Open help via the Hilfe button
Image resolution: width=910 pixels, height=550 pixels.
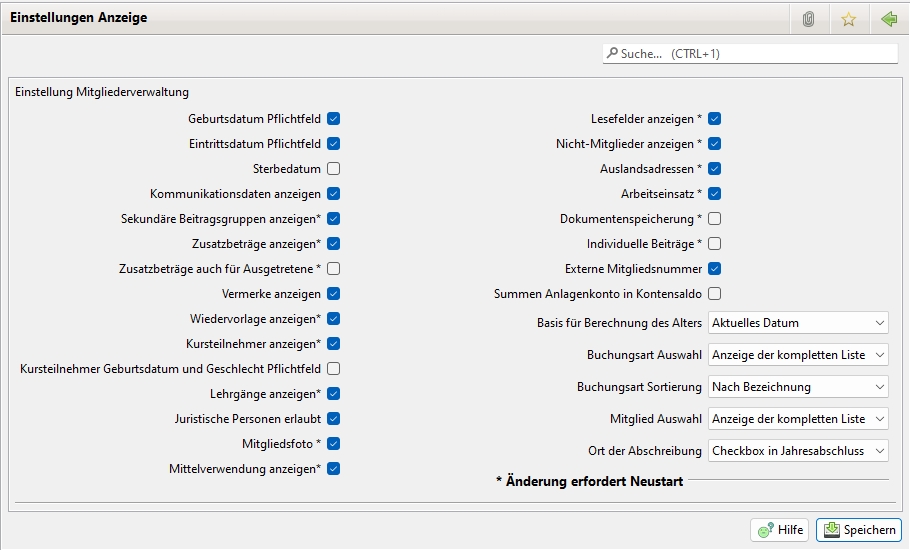779,530
